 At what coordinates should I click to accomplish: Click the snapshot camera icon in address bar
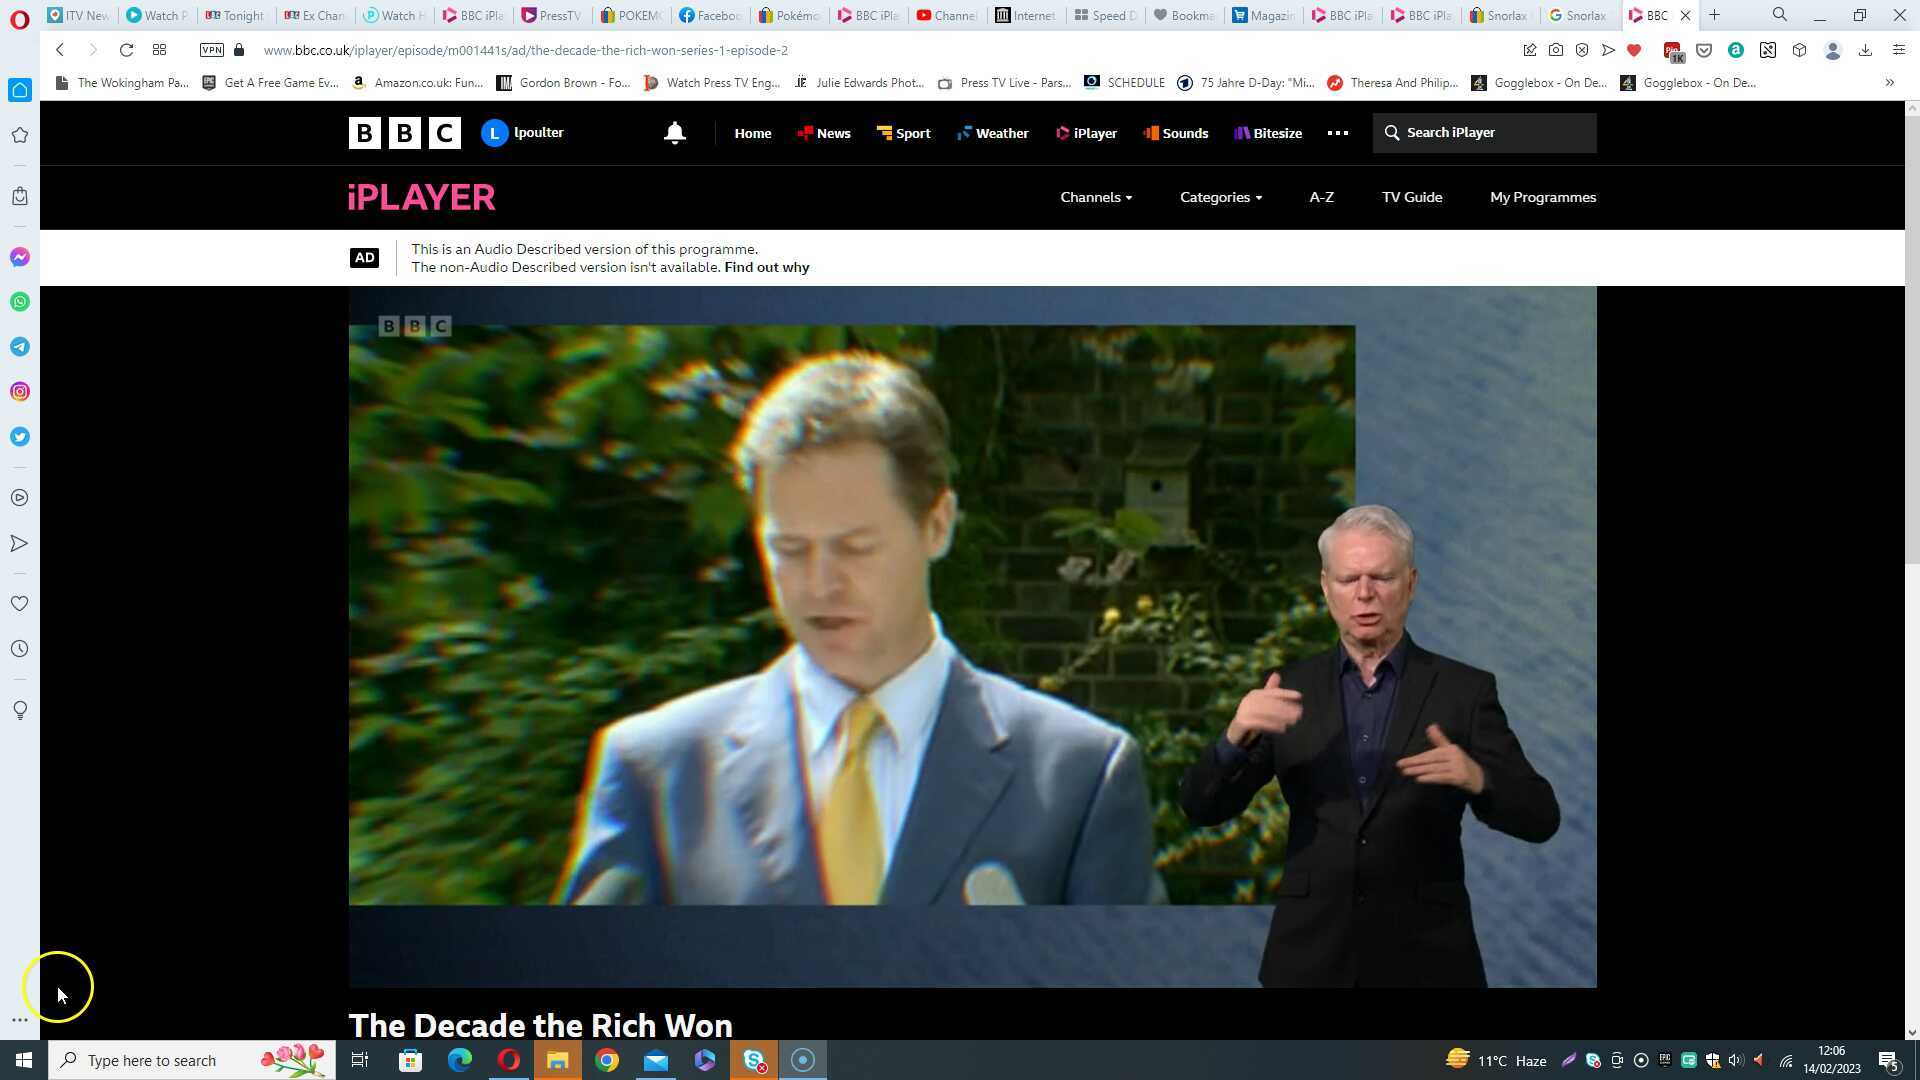click(1556, 50)
